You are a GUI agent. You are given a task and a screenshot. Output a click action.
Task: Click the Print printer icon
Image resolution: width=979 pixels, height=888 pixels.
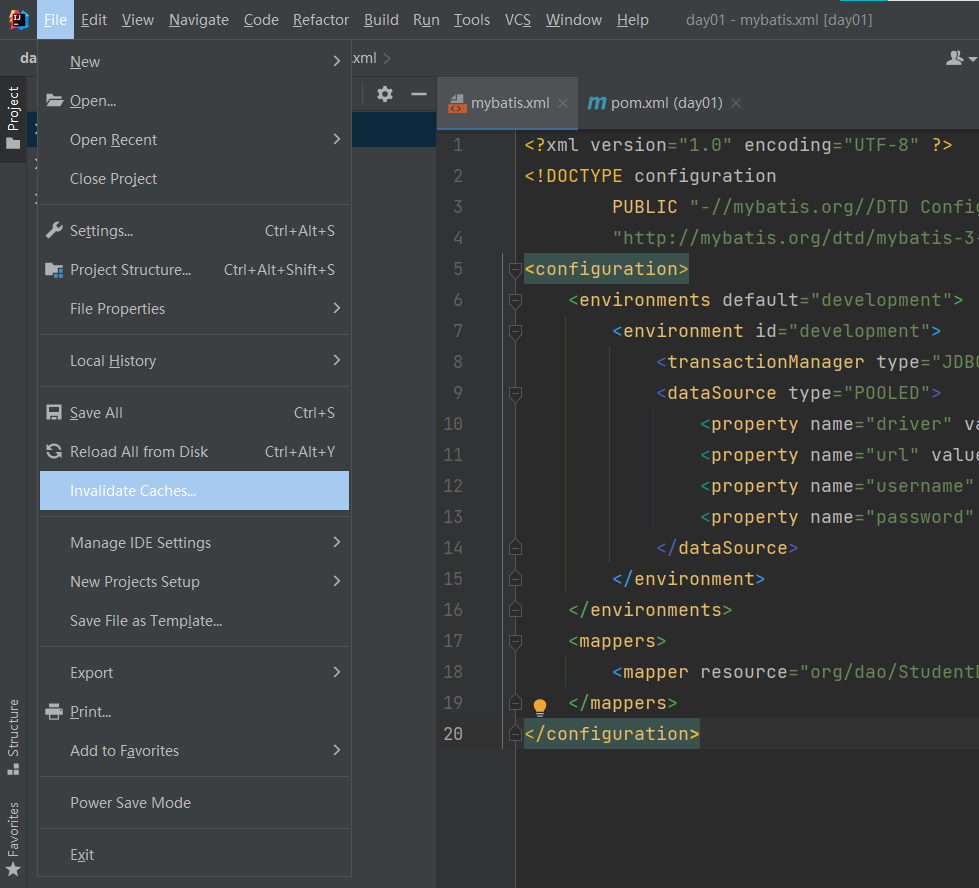(54, 712)
